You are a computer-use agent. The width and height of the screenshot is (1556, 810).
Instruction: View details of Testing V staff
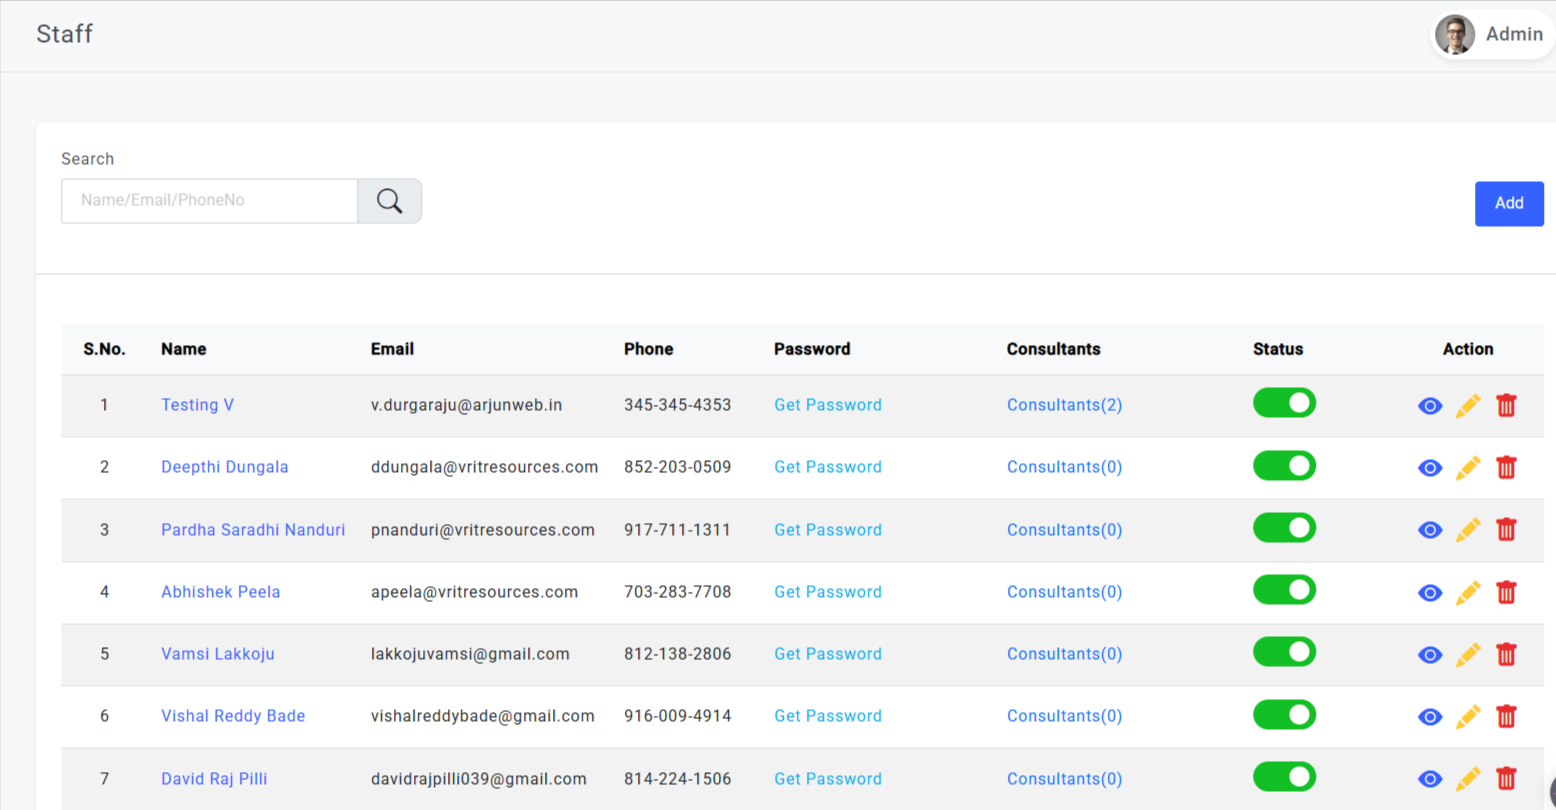pos(1430,406)
